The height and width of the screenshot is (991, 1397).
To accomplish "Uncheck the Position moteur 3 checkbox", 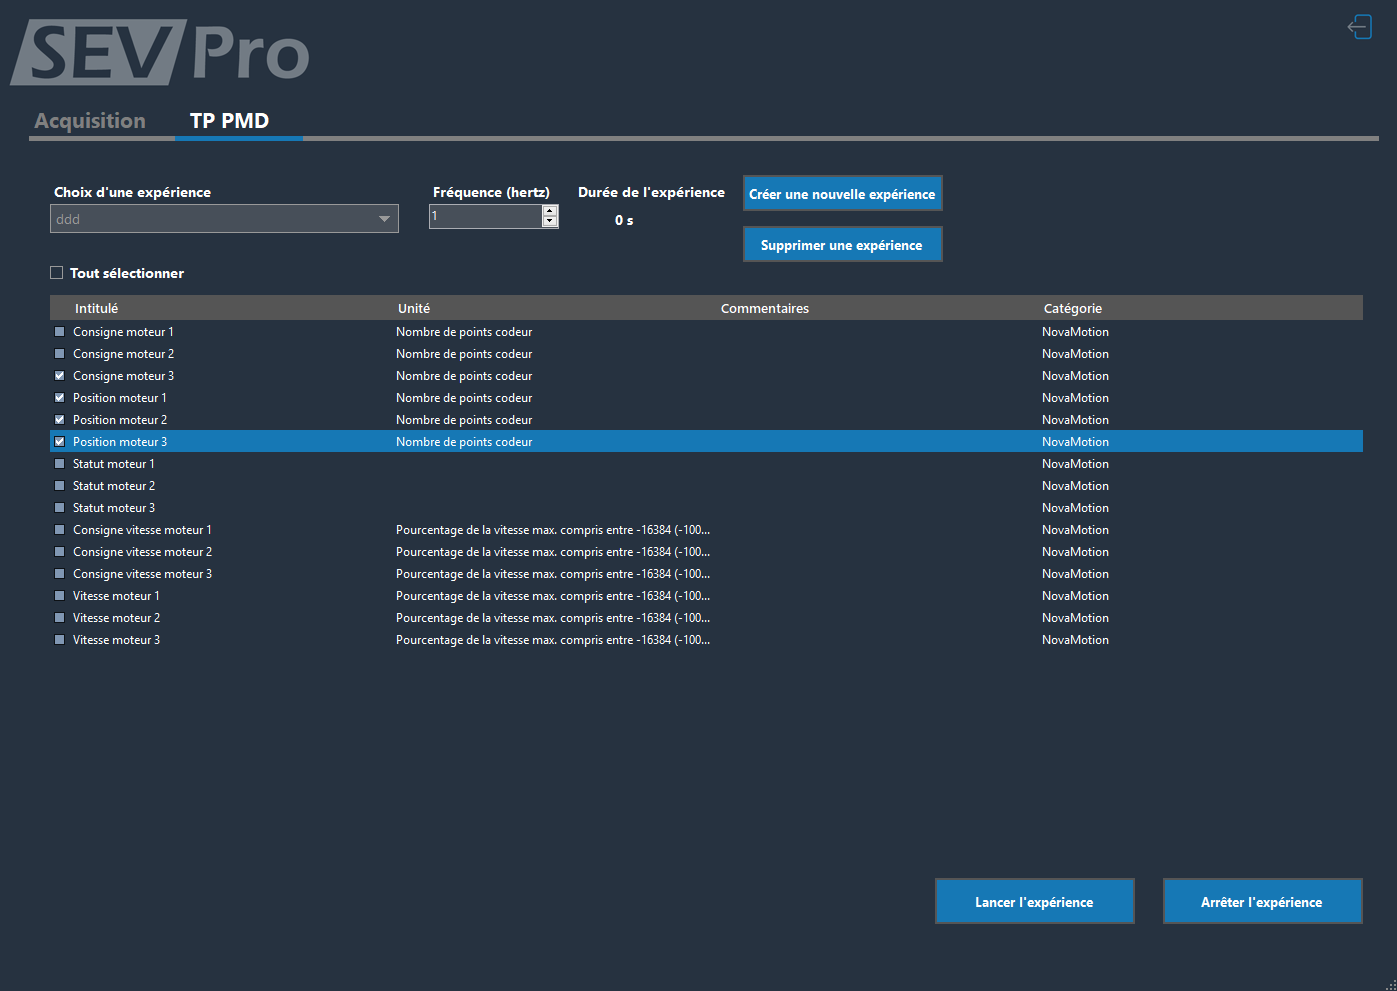I will pos(59,442).
